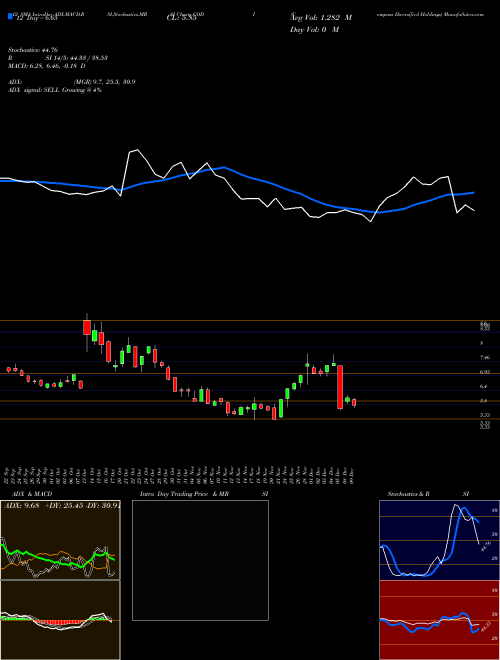Image resolution: width=500 pixels, height=660 pixels.
Task: Click the blue 12-day SMA legend square
Action: 10,16
